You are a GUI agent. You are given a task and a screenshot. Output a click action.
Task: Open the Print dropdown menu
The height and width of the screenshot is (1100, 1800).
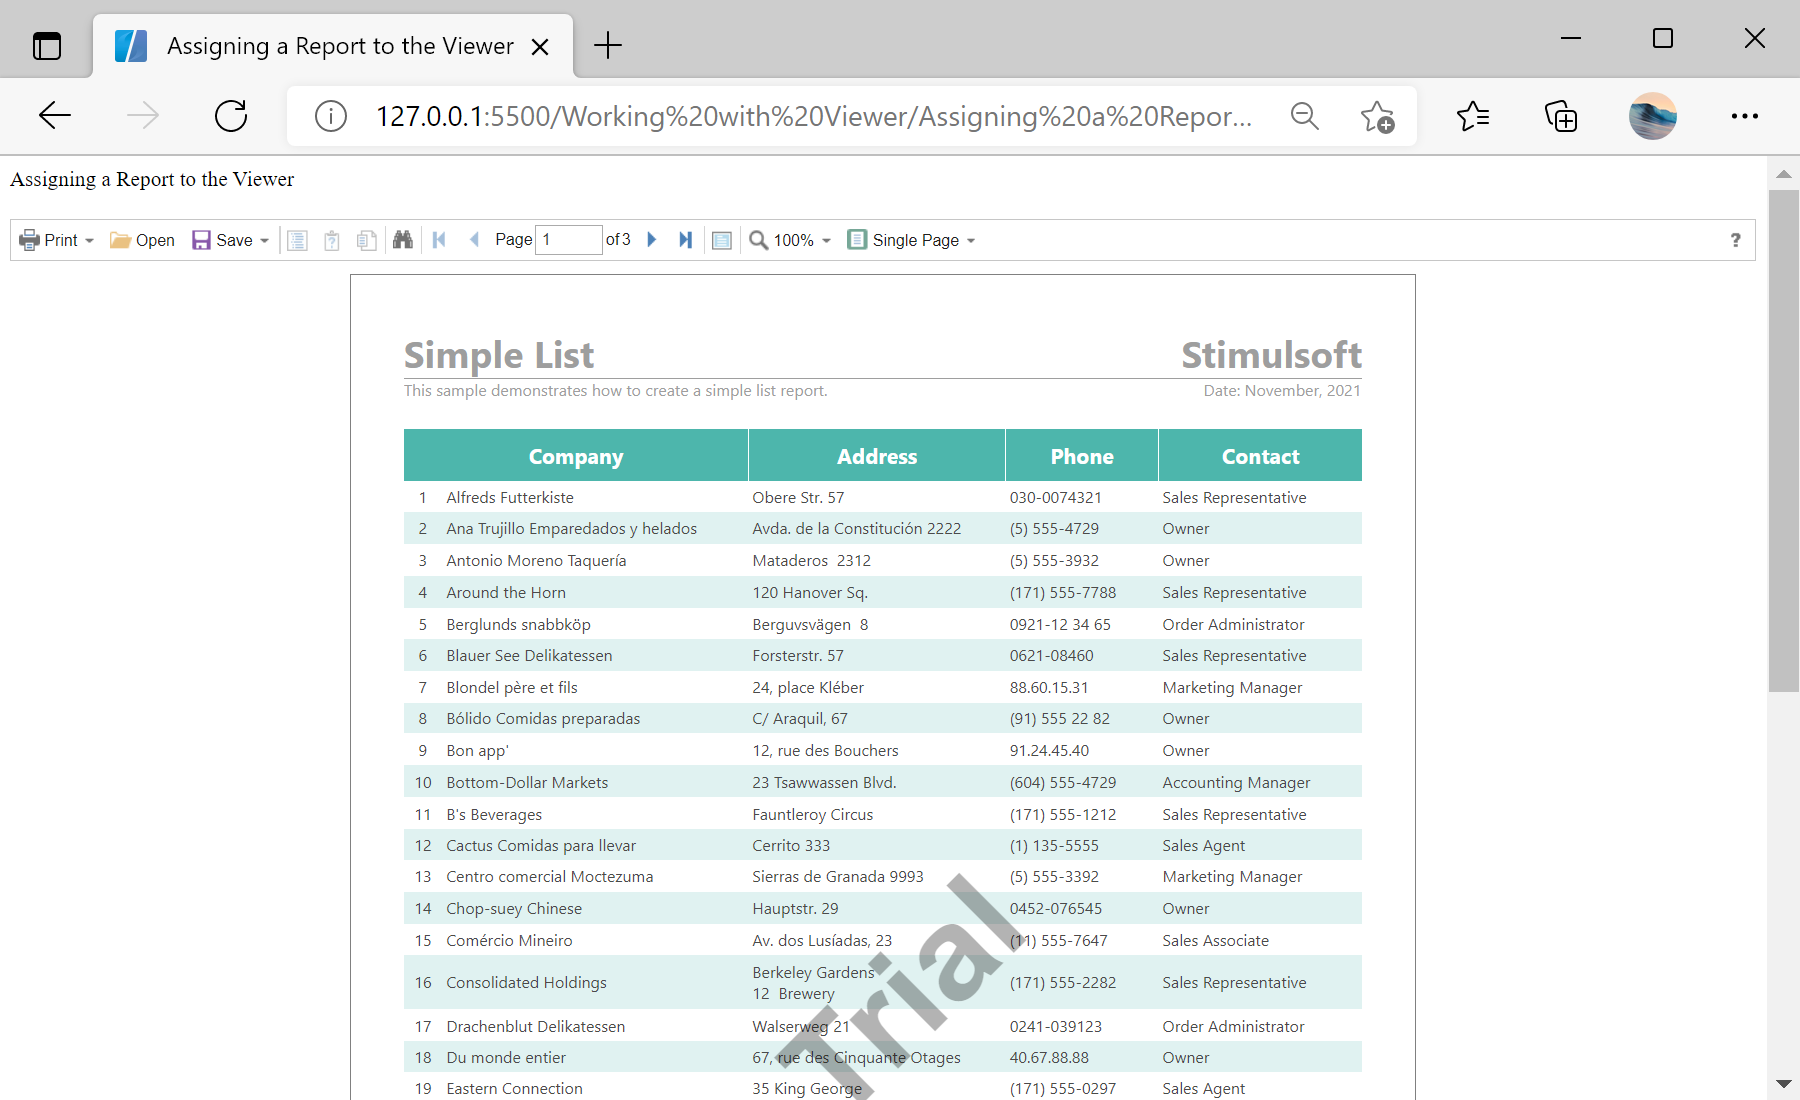(57, 240)
